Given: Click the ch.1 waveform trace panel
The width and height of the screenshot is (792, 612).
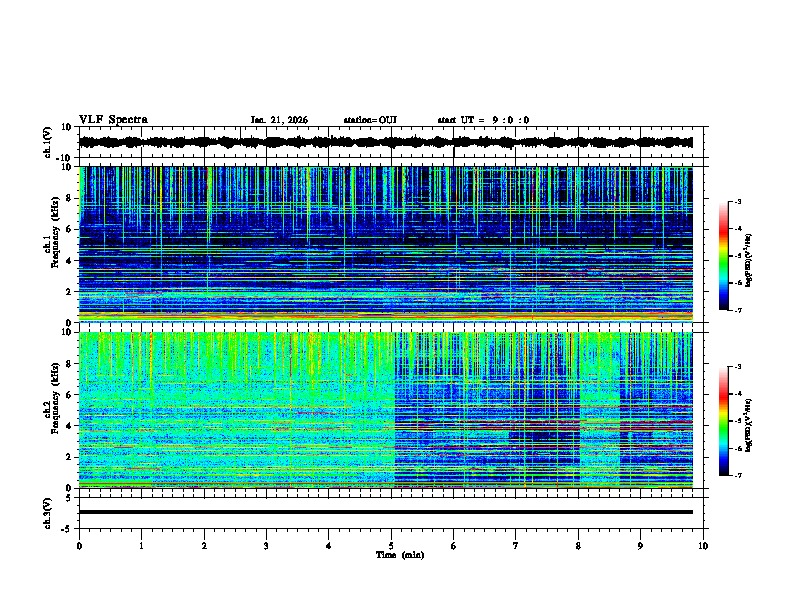Looking at the screenshot, I should pyautogui.click(x=391, y=142).
